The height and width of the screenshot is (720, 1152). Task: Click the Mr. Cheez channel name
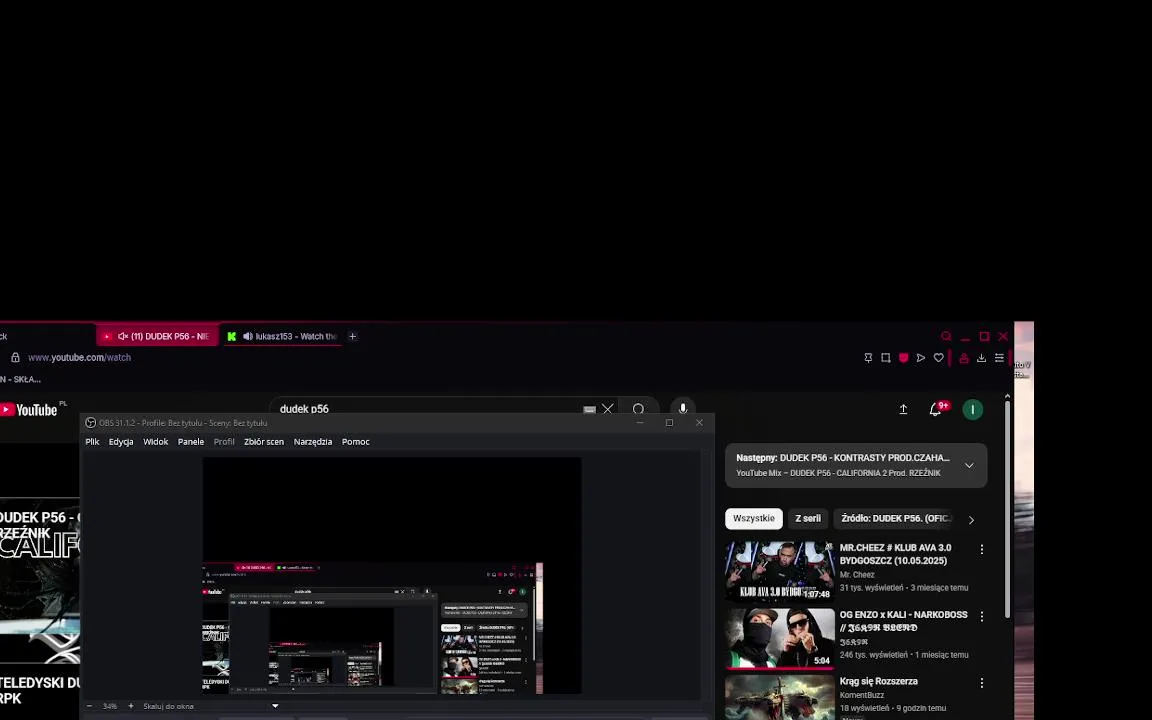pyautogui.click(x=857, y=575)
